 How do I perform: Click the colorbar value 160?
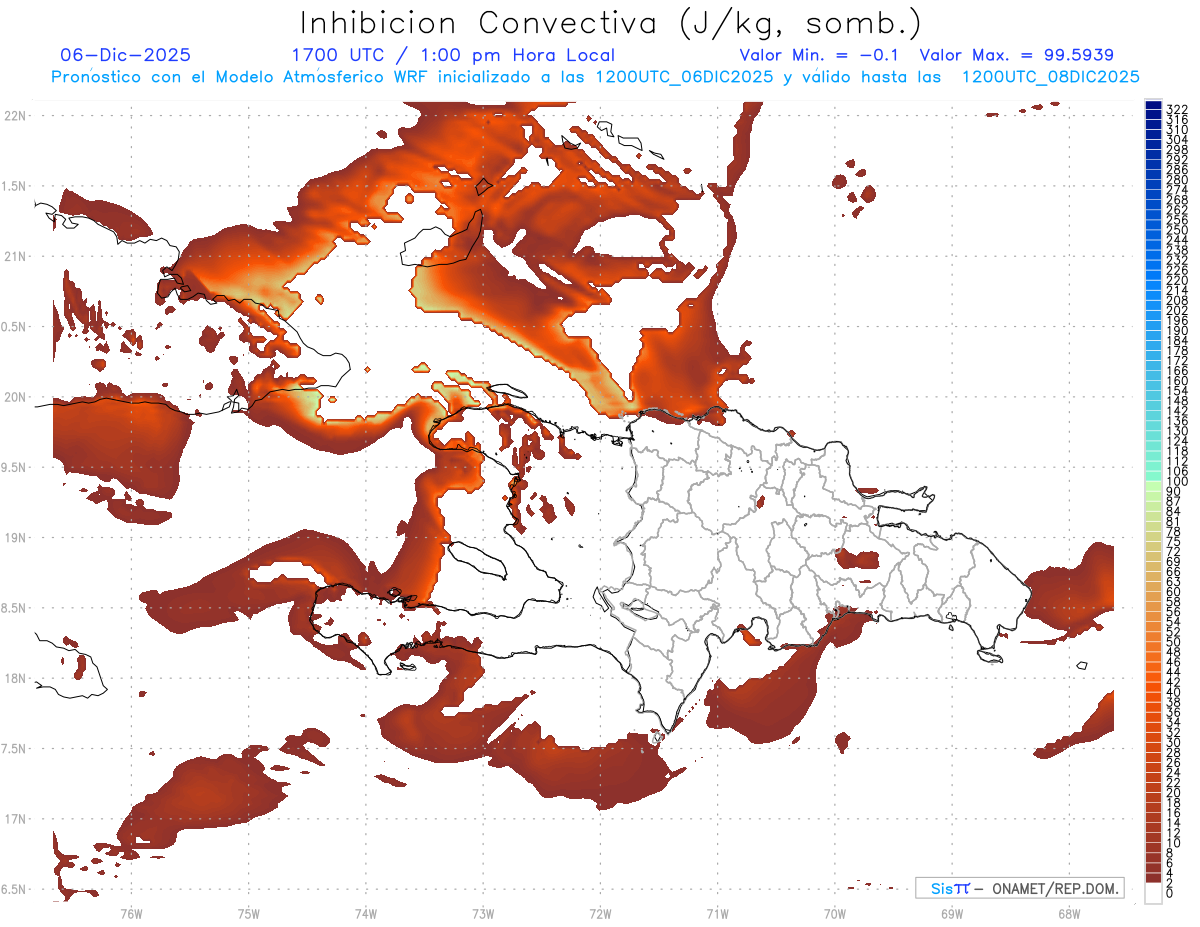(x=1177, y=381)
